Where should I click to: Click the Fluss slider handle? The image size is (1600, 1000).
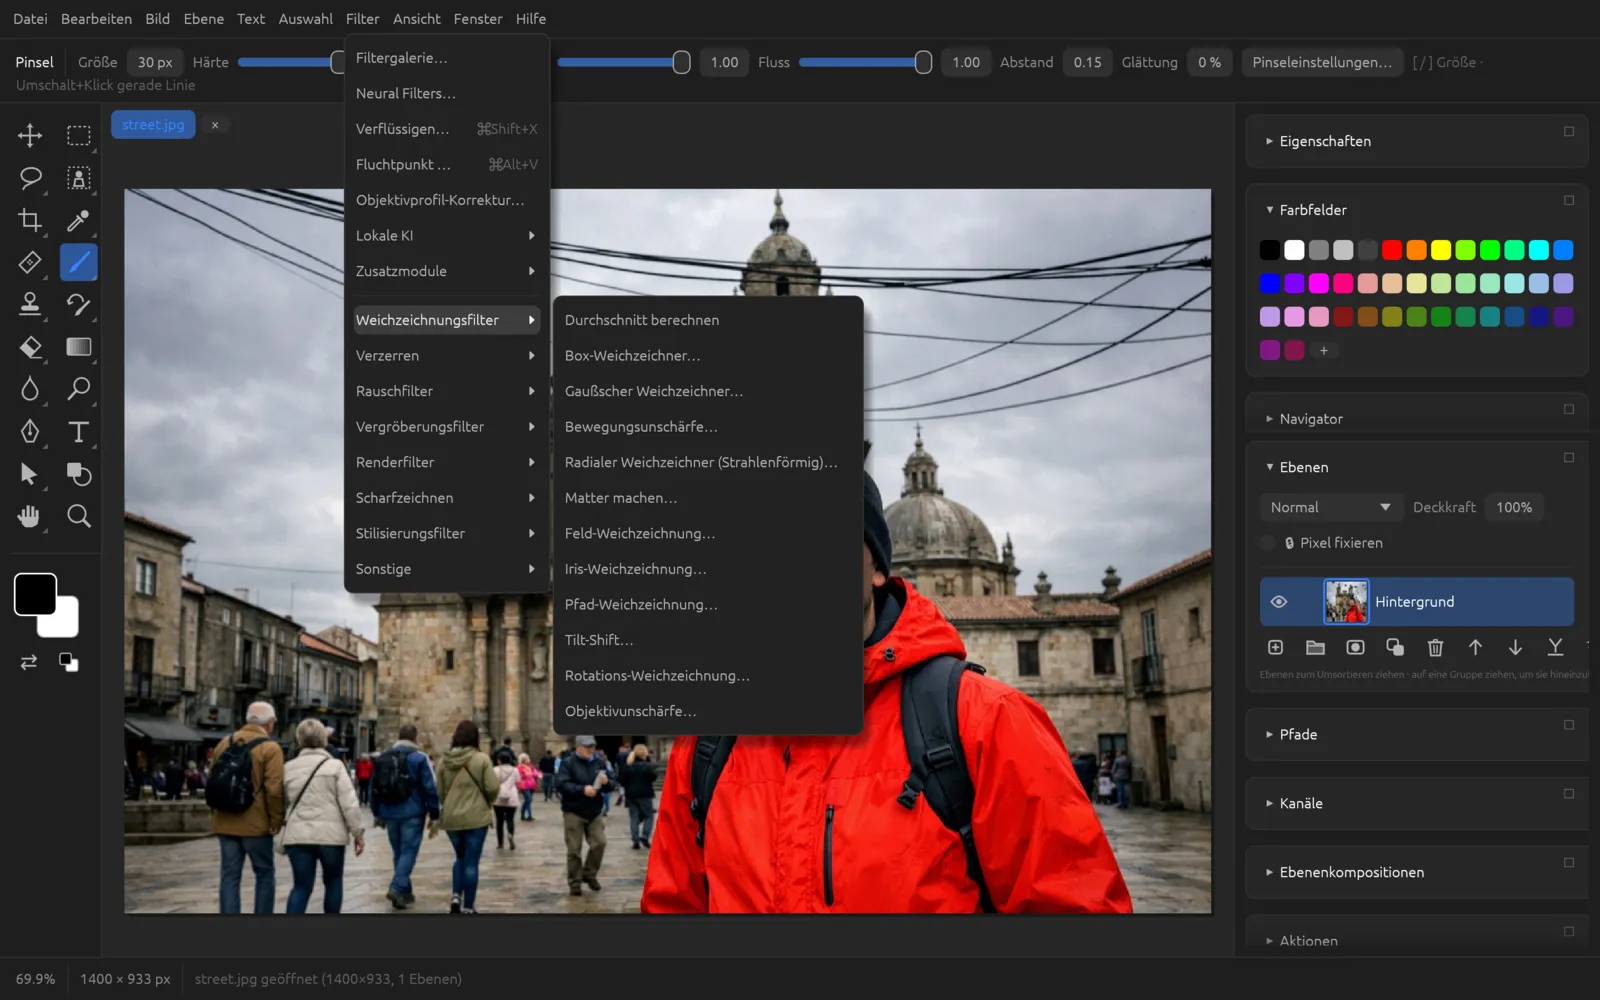(x=923, y=62)
